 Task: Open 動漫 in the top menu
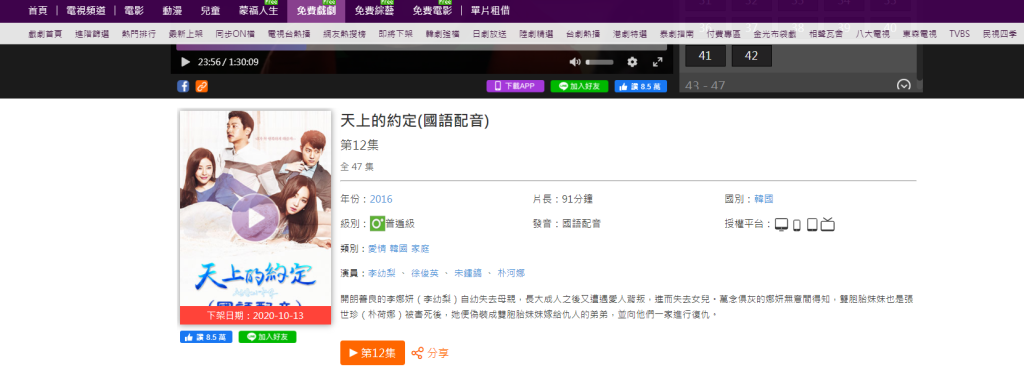(172, 11)
